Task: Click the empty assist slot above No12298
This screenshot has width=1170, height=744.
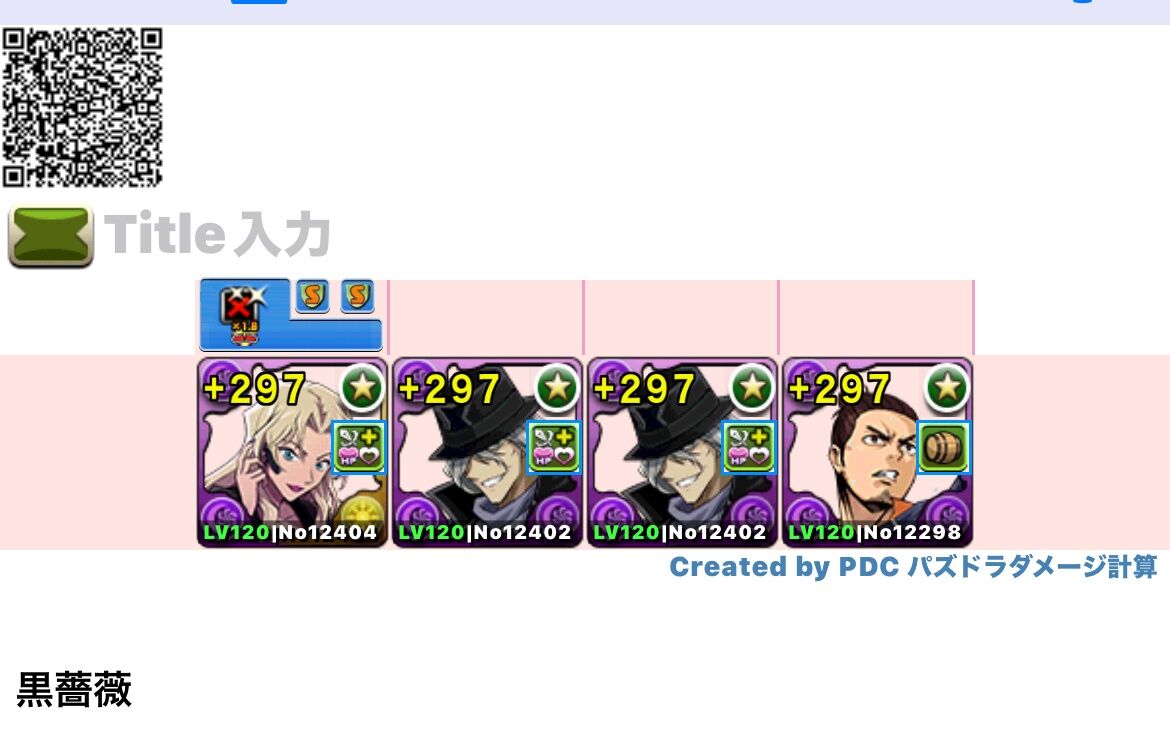Action: click(877, 317)
